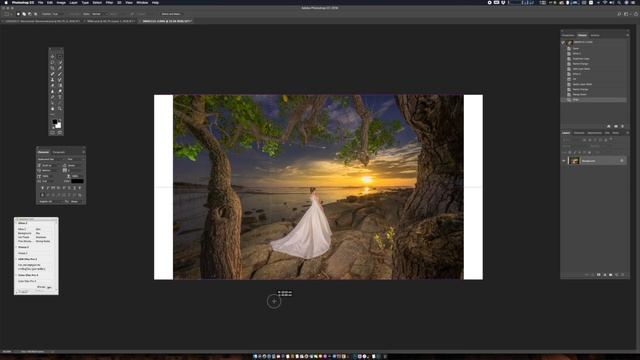Open the workspace switcher icon in options bar
The image size is (640, 360).
coord(627,14)
